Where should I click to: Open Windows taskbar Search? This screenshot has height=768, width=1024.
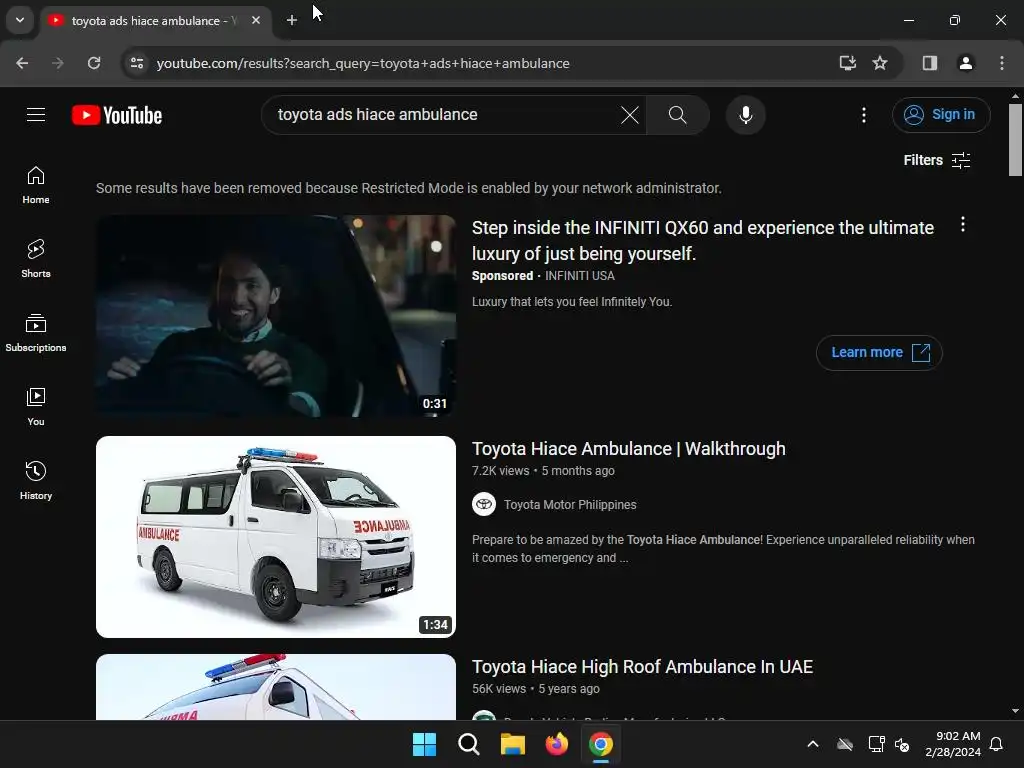[x=468, y=744]
